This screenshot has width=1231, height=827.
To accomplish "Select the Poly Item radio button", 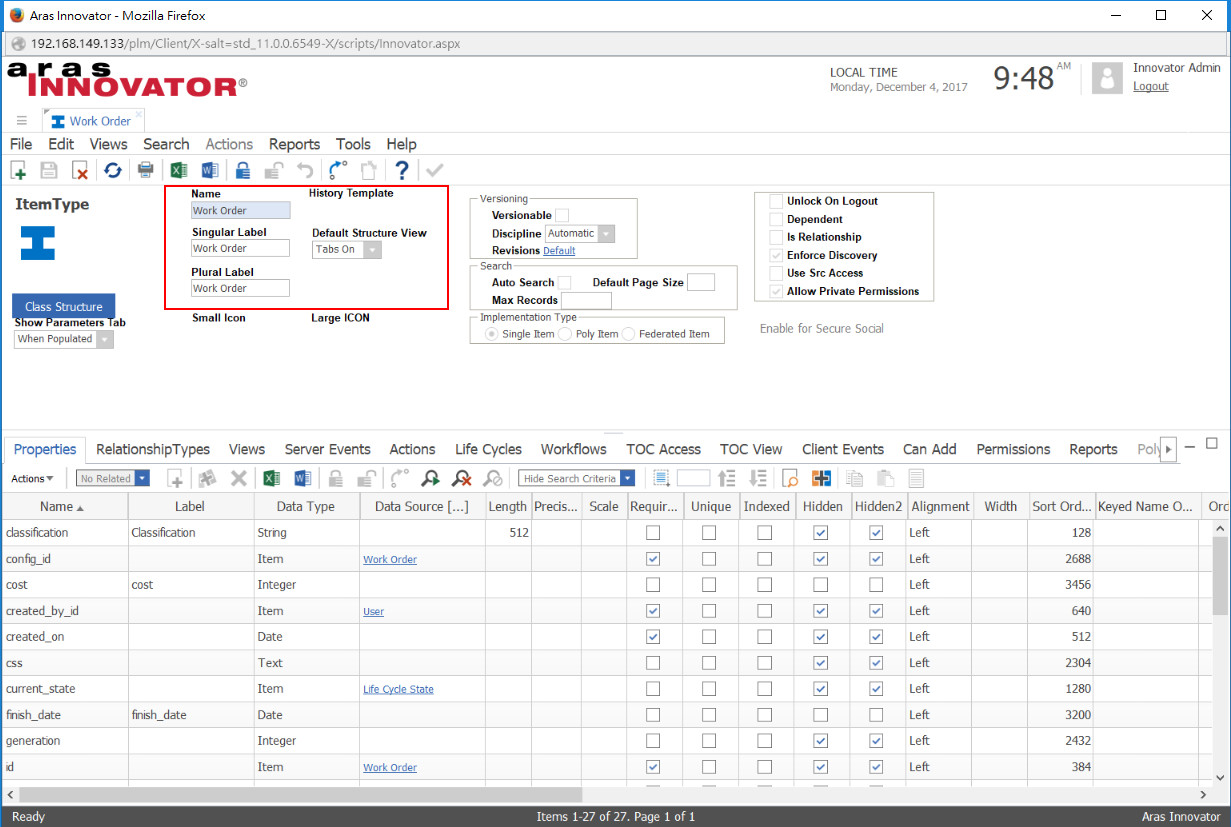I will [x=565, y=334].
